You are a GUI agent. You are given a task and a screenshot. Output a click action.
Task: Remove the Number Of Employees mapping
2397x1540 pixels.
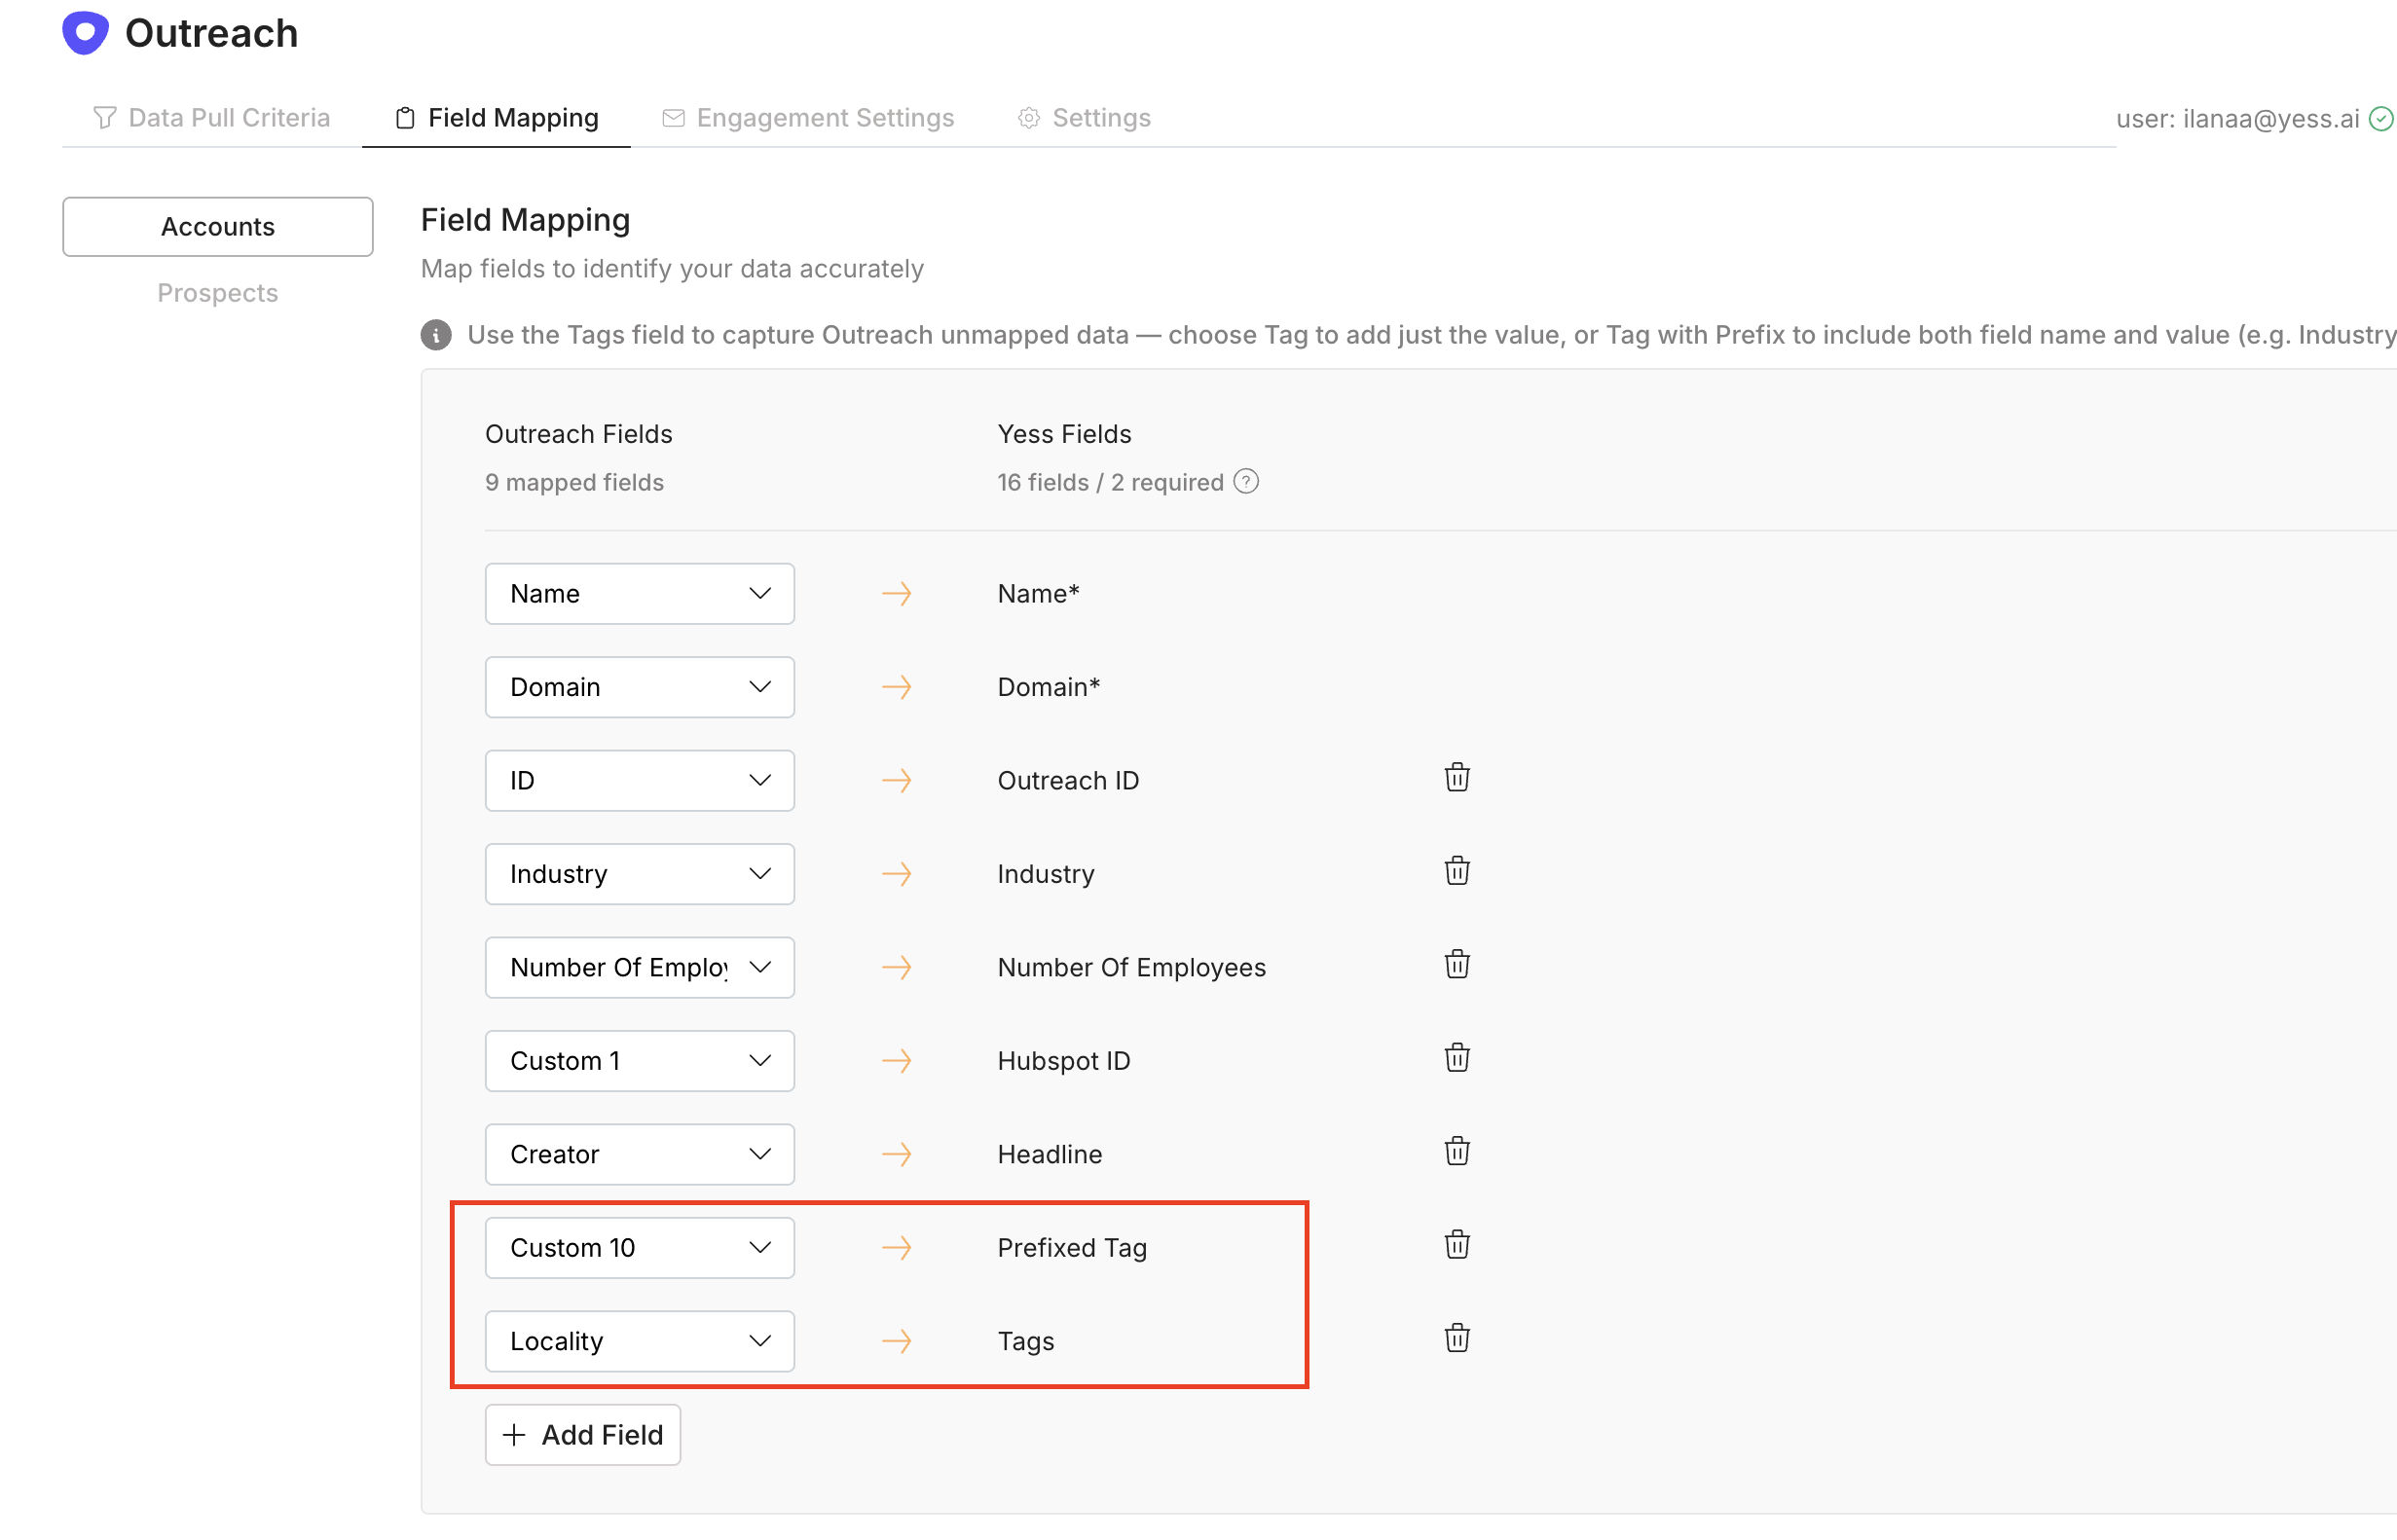pos(1456,965)
